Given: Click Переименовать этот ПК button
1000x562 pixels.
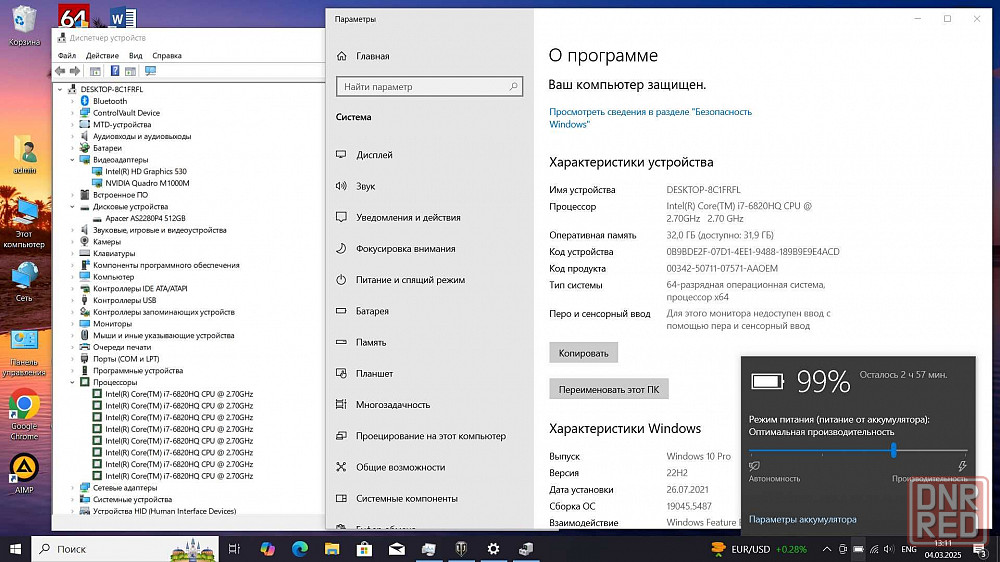Looking at the screenshot, I should (609, 389).
